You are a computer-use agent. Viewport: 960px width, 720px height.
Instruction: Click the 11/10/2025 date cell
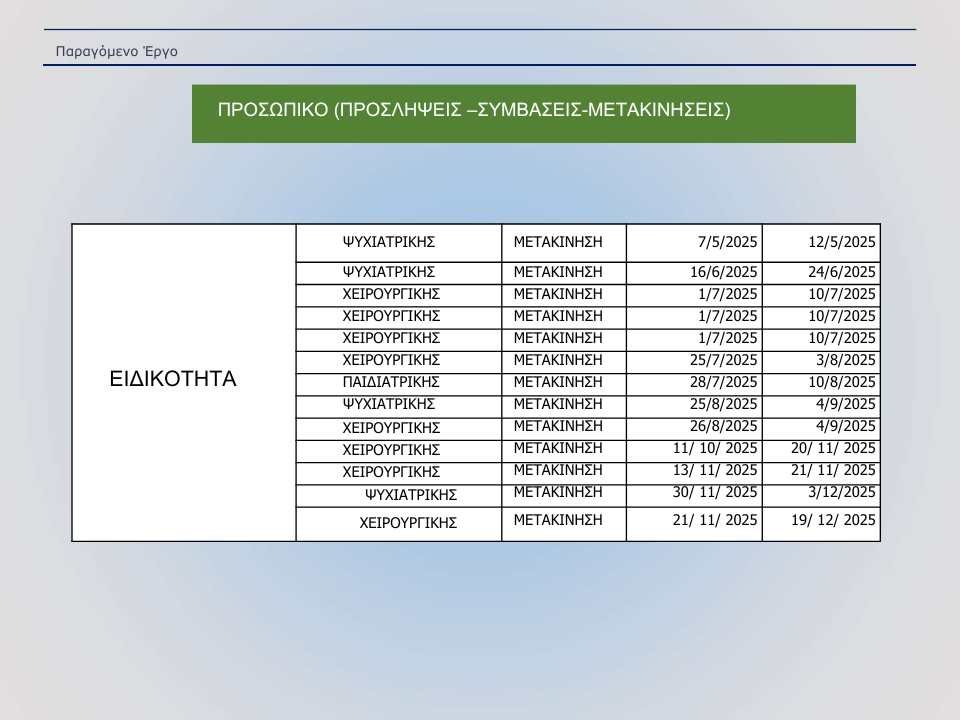click(x=694, y=448)
